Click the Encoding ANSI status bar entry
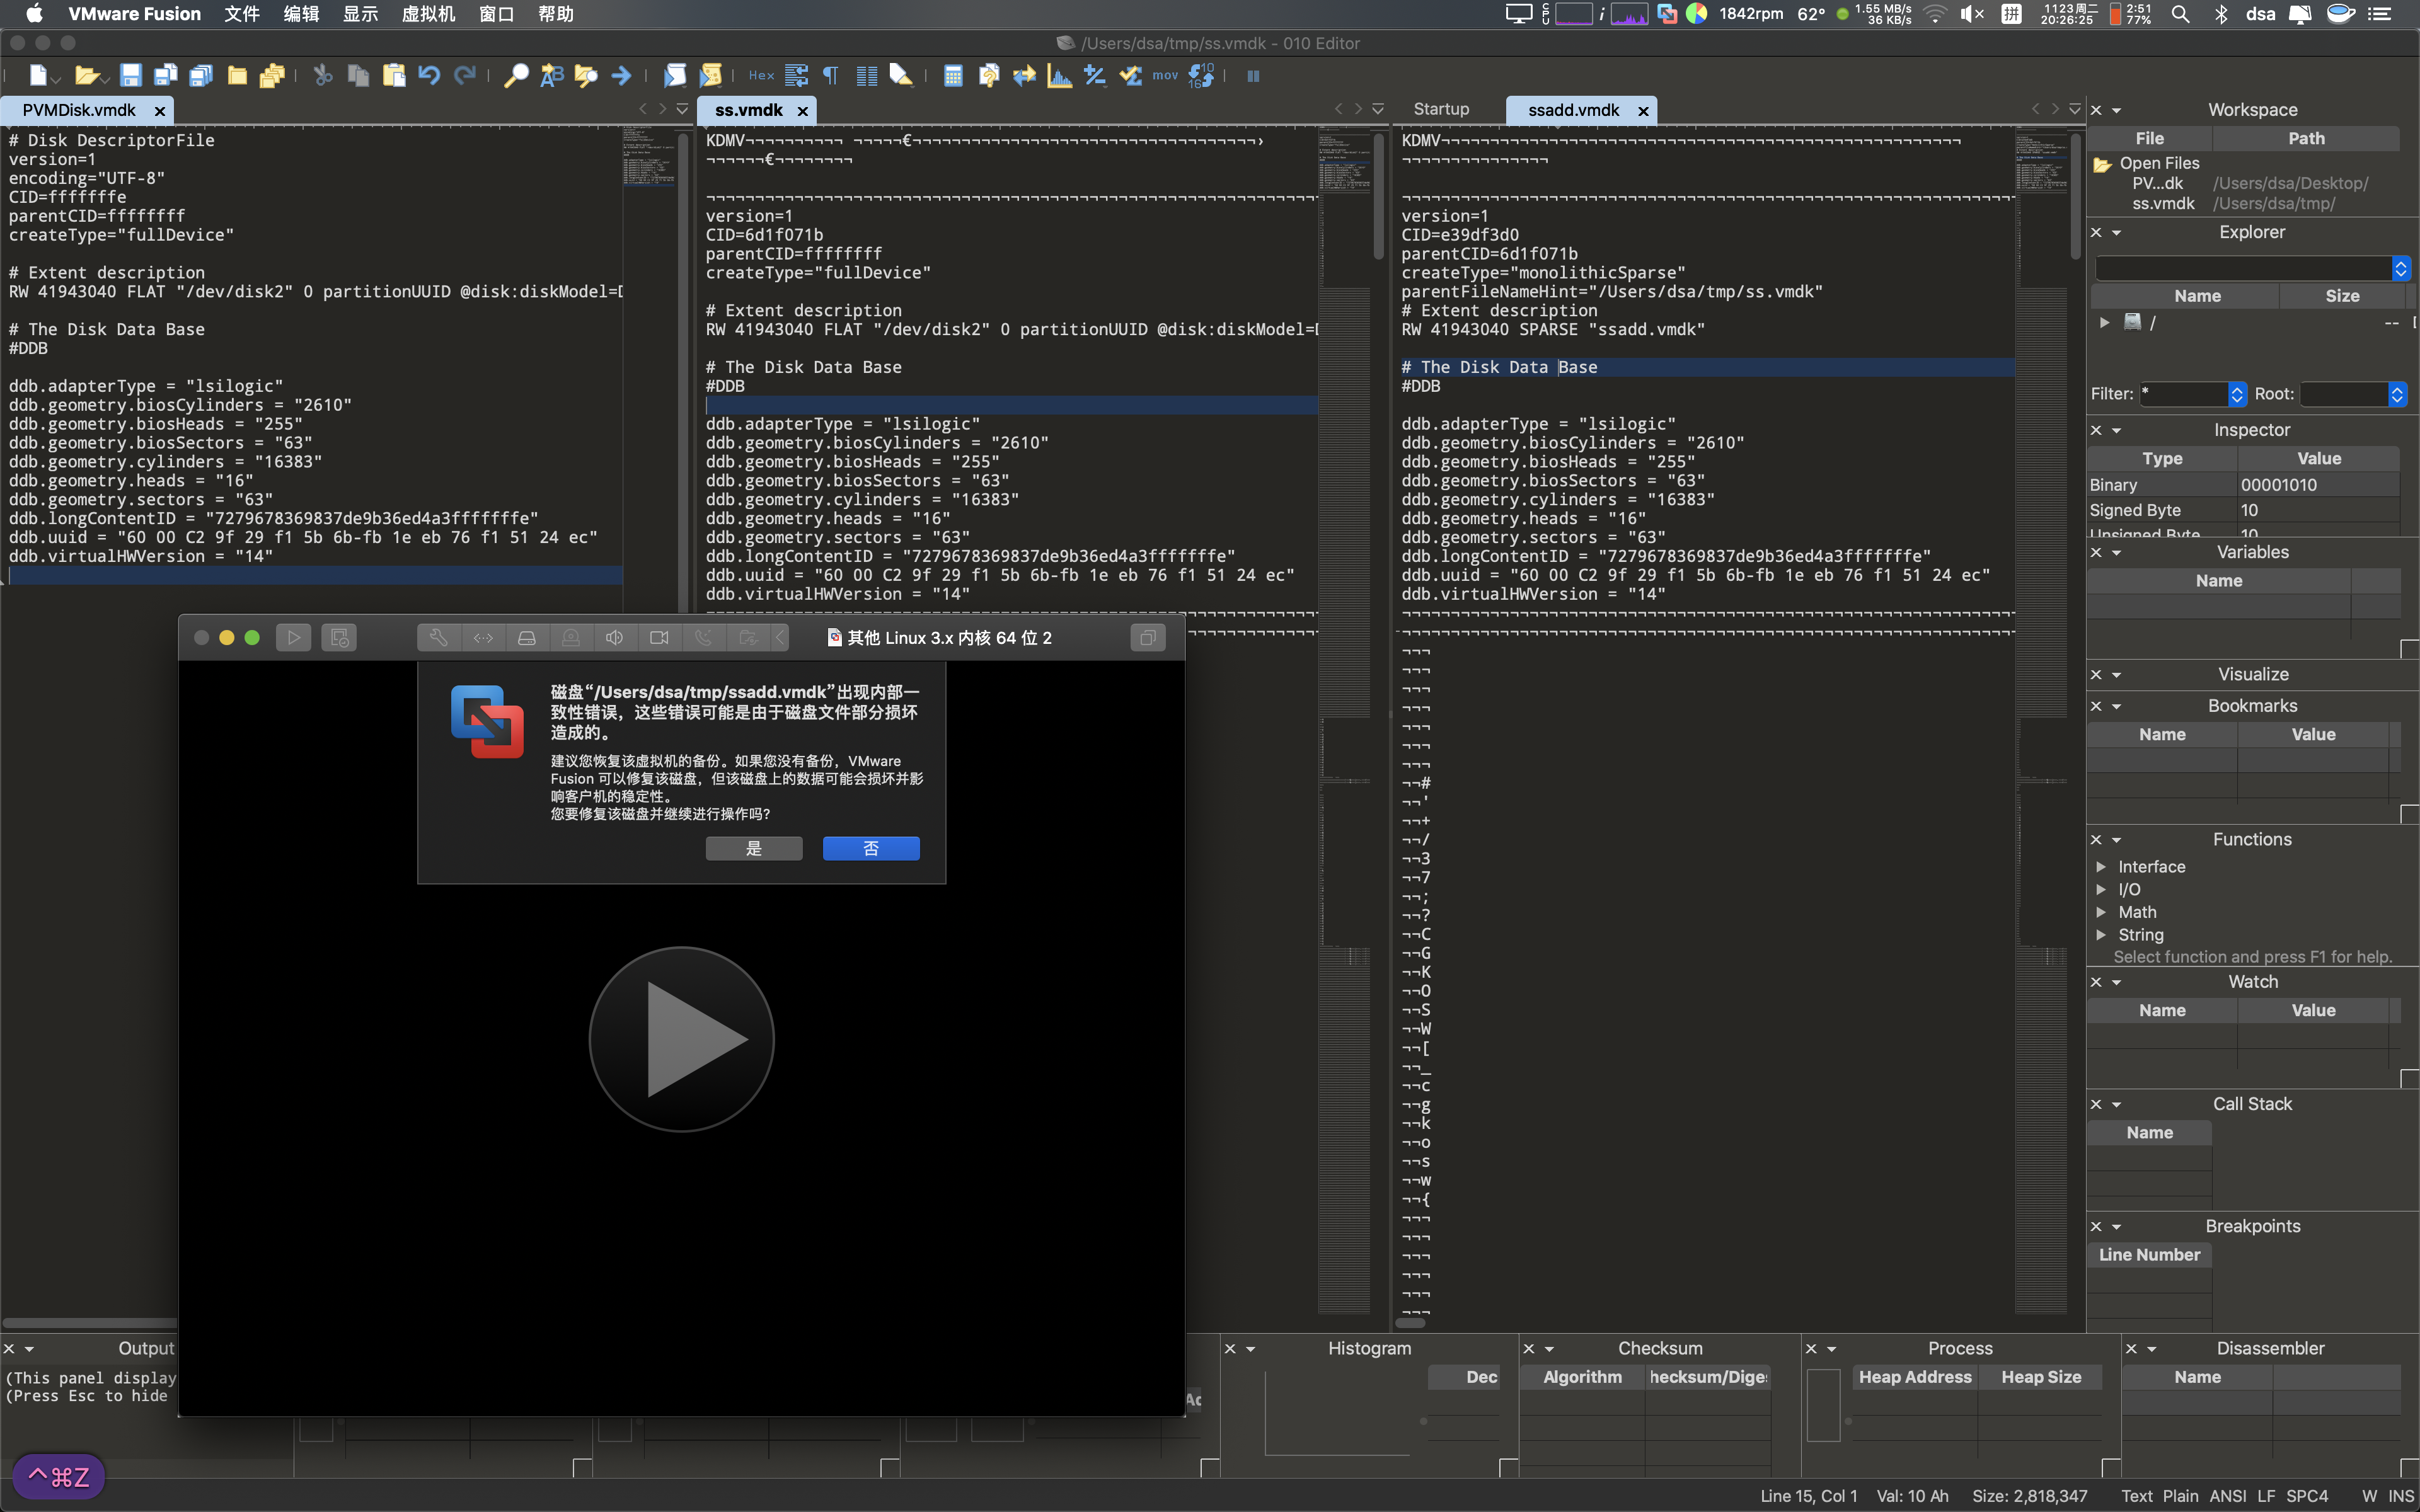Screen dimensions: 2420x1512 tap(2227, 1496)
